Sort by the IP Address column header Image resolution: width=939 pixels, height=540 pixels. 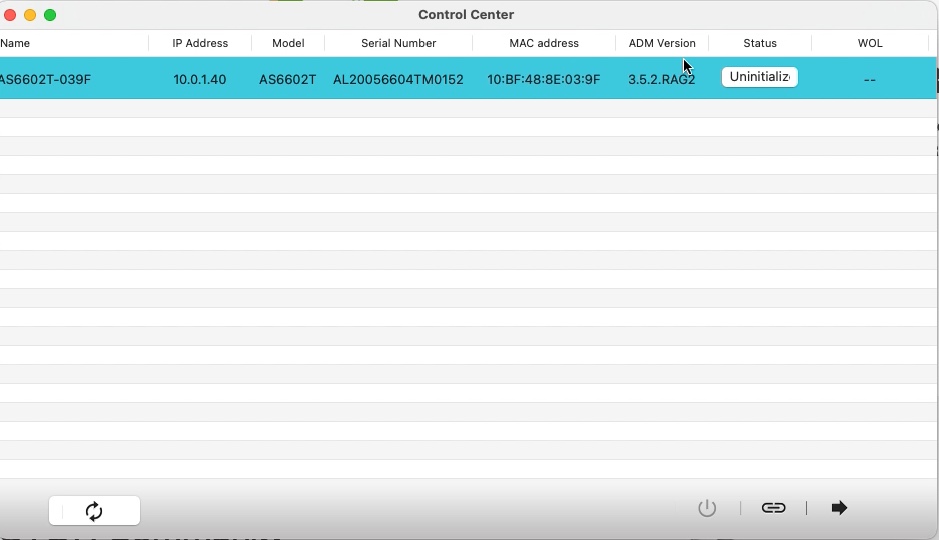[x=200, y=43]
